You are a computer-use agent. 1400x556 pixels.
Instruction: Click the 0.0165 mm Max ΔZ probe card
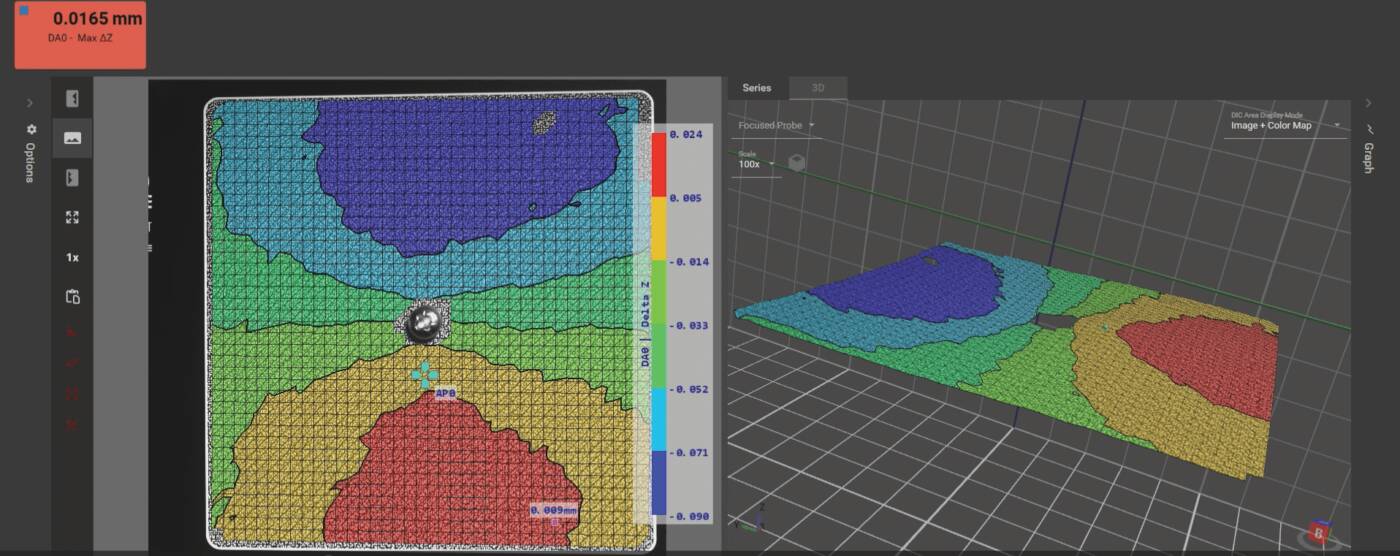(x=80, y=35)
